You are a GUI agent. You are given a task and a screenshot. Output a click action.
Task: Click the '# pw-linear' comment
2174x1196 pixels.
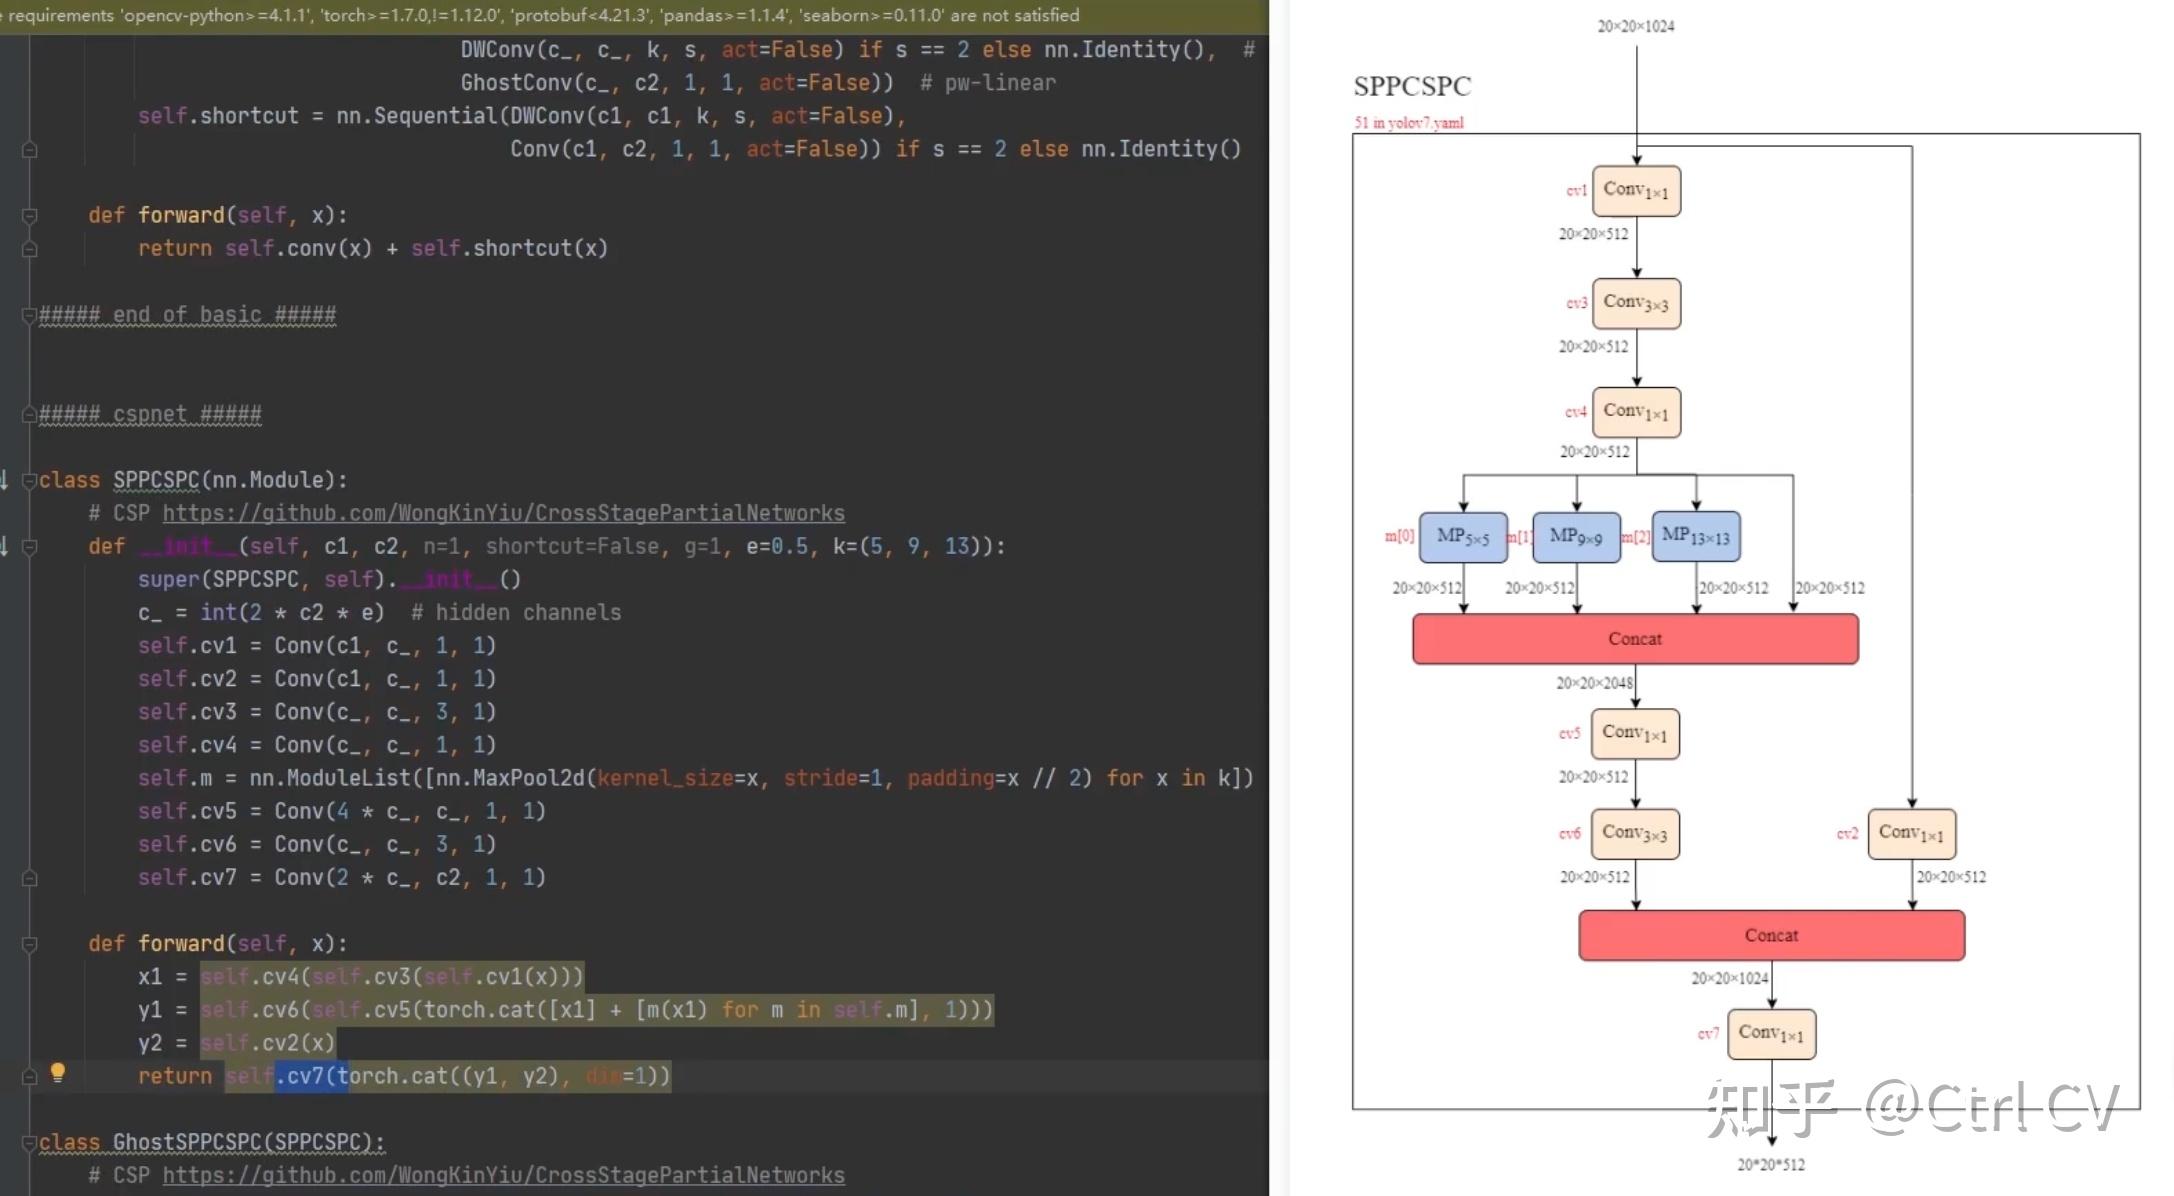click(x=988, y=83)
